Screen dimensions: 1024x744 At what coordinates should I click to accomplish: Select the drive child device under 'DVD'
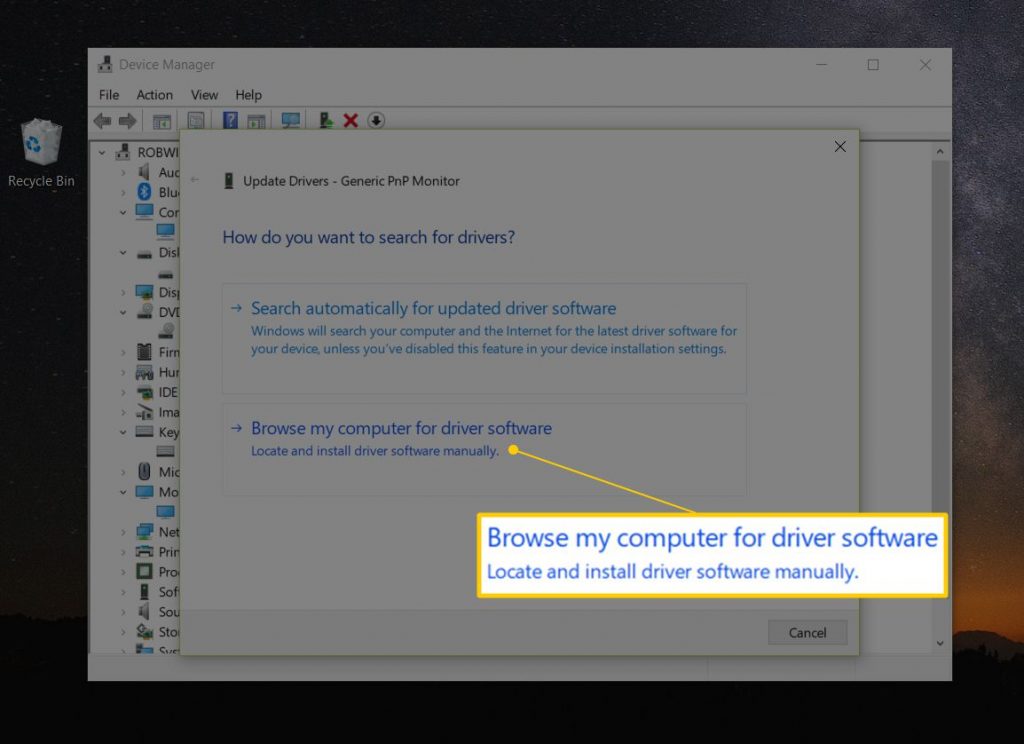(167, 331)
